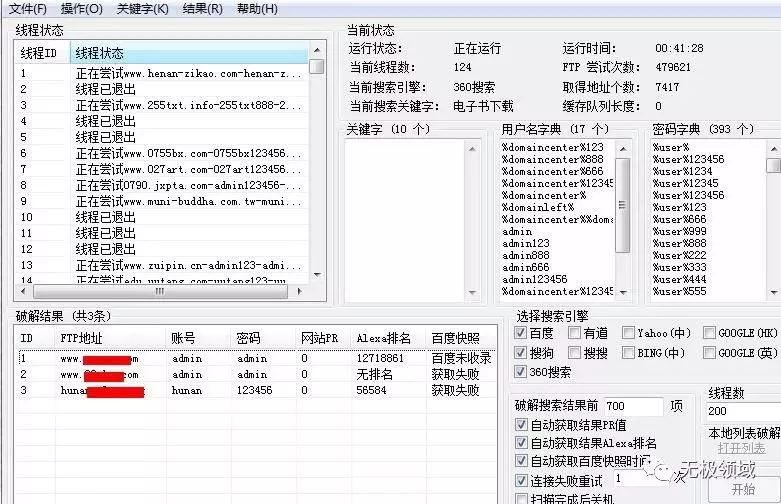
Task: Select result row with account hunan
Action: (x=256, y=390)
